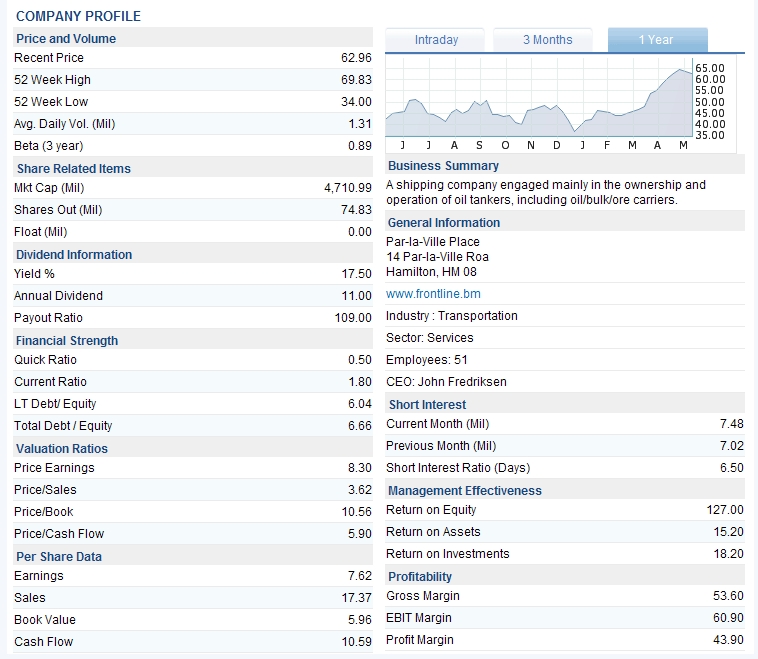Image resolution: width=758 pixels, height=659 pixels.
Task: Click the 52 Week High value 69.83
Action: tap(356, 80)
